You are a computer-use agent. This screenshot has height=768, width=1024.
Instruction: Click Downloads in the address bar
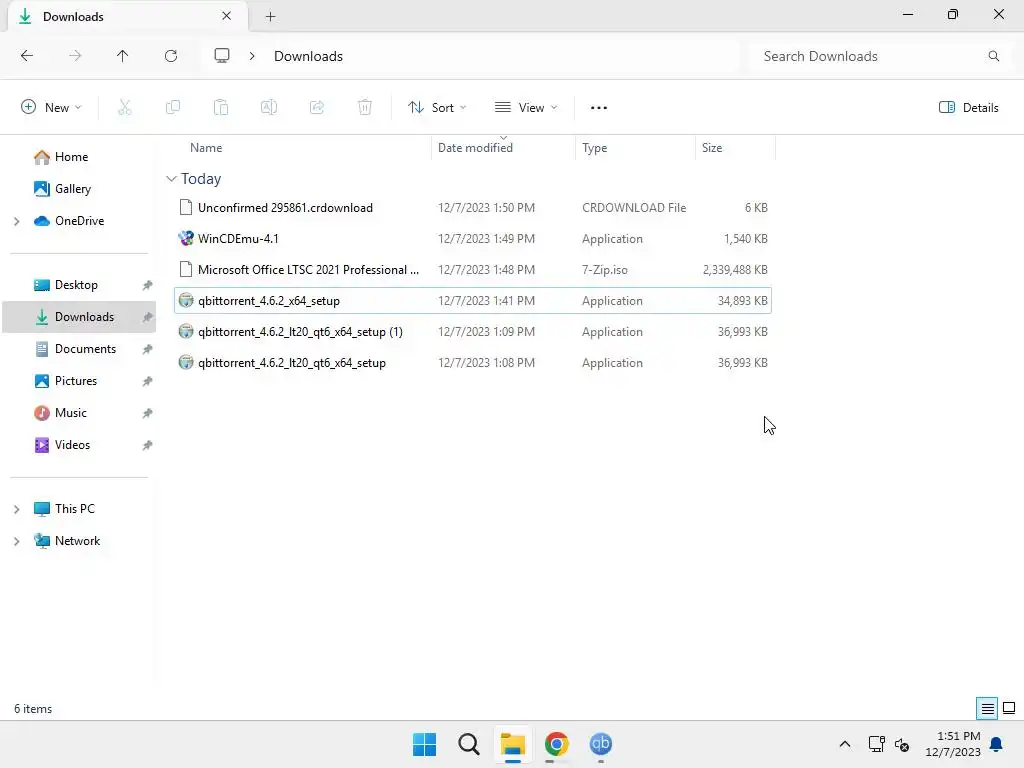pos(308,56)
